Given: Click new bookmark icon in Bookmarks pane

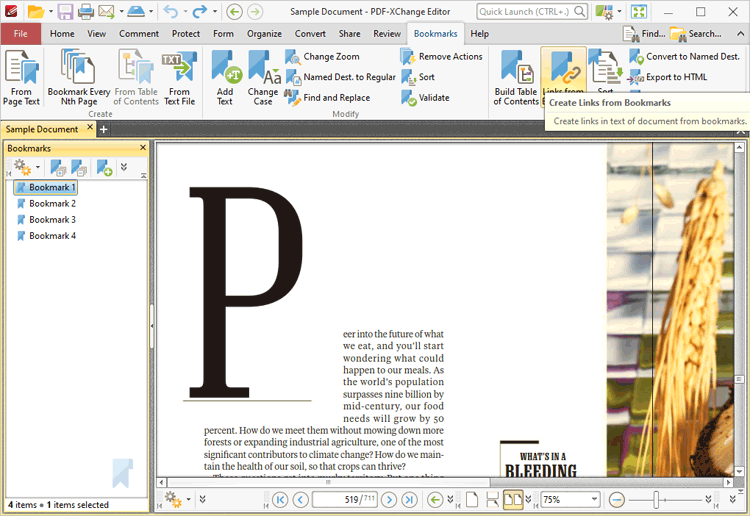Looking at the screenshot, I should [x=104, y=167].
